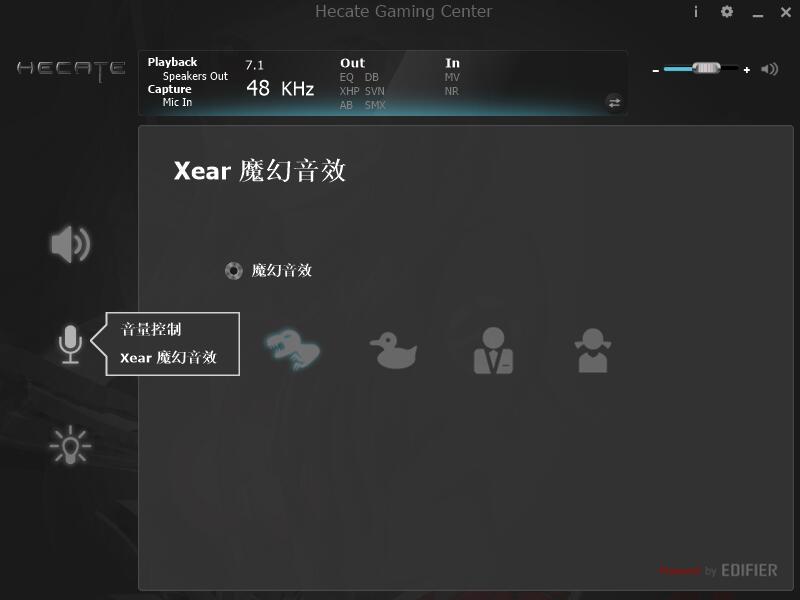Mute audio with the speaker icon
The image size is (800, 600).
coord(769,69)
